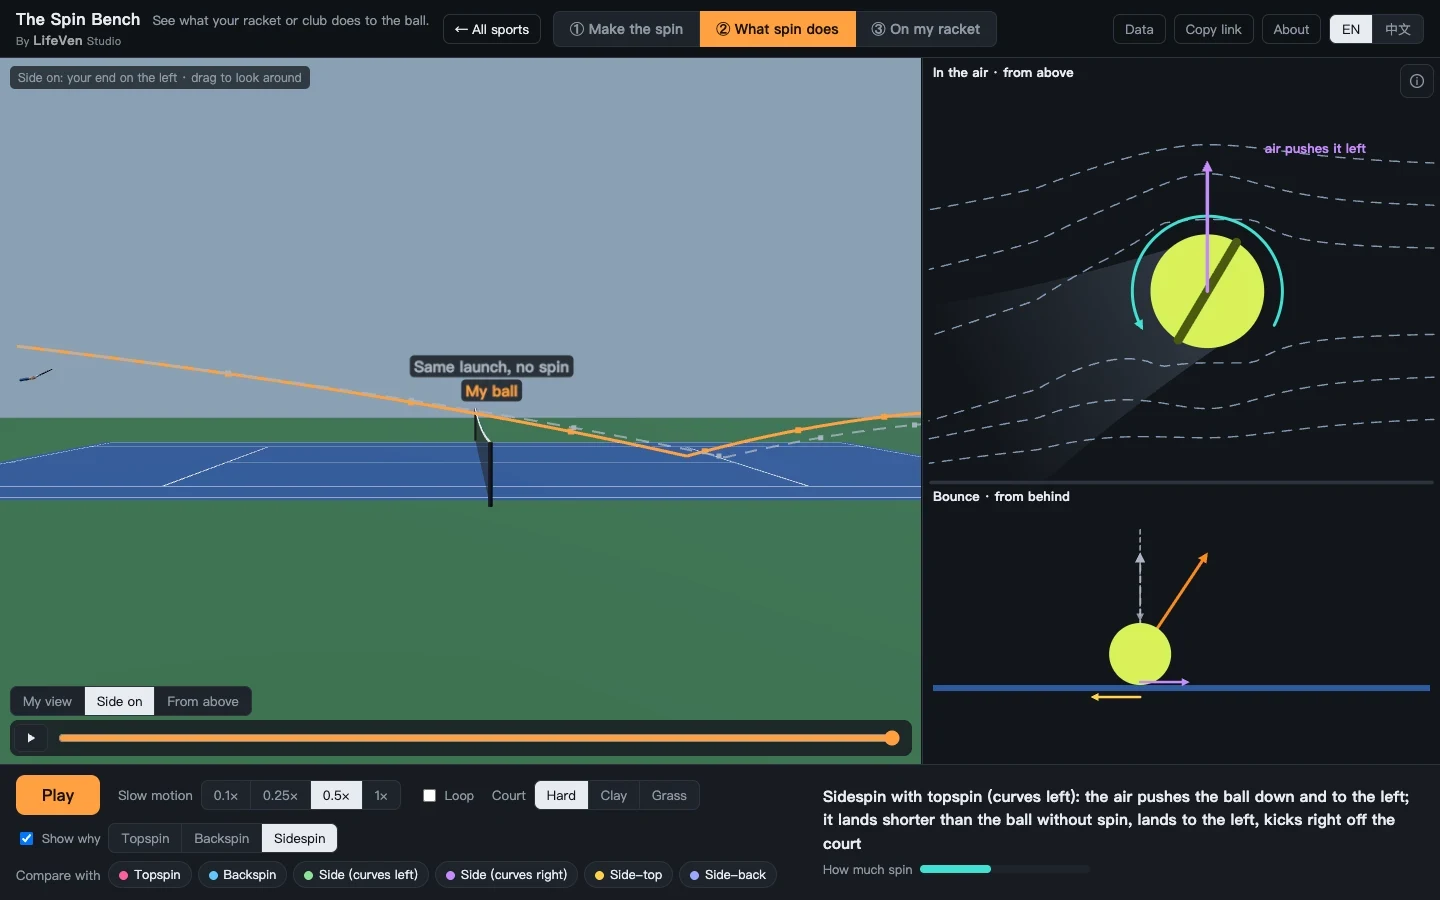The image size is (1440, 900).
Task: Choose the Grass court surface
Action: [x=669, y=795]
